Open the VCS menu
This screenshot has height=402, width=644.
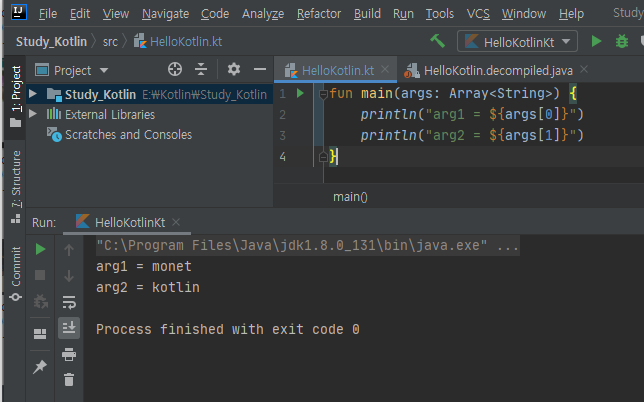click(x=478, y=14)
